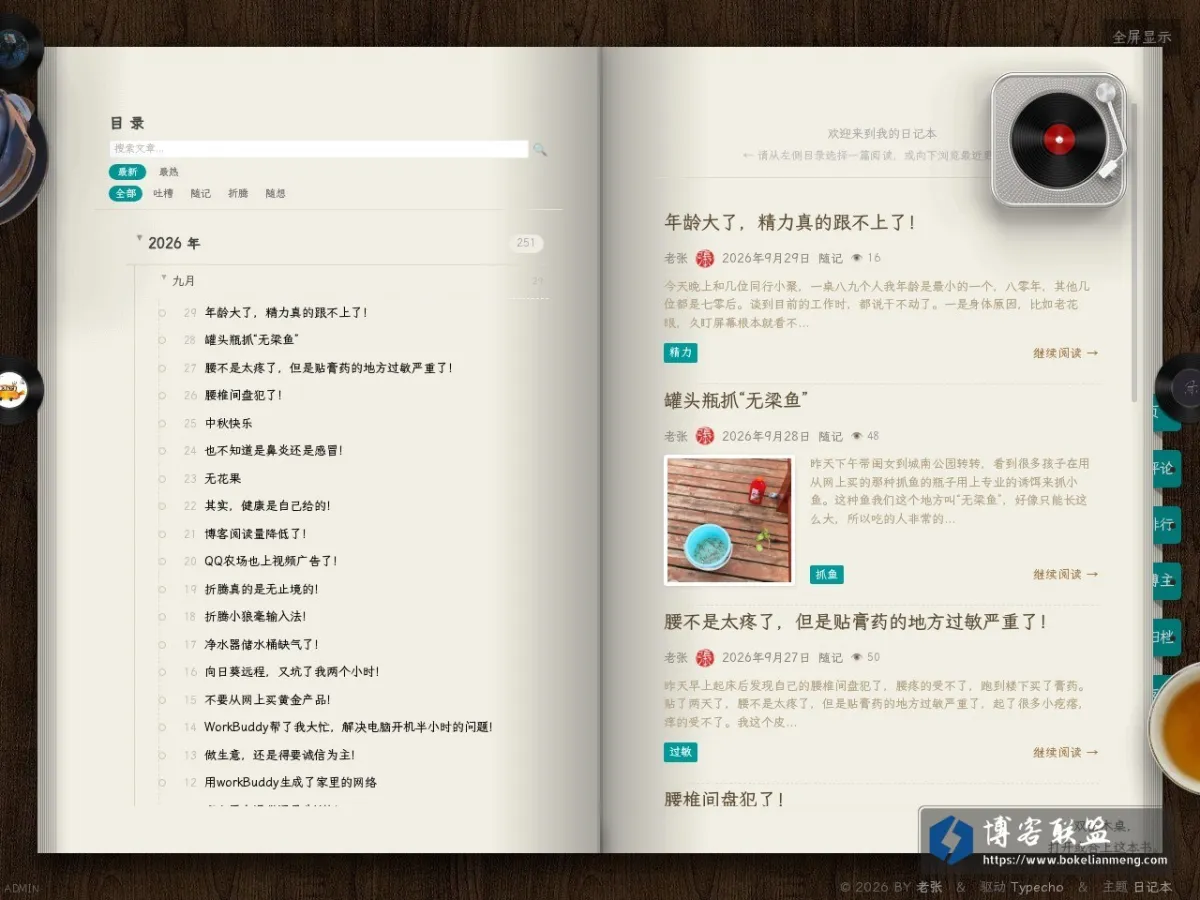Click the 抓鱼 tag label
Image resolution: width=1200 pixels, height=900 pixels.
coord(827,574)
